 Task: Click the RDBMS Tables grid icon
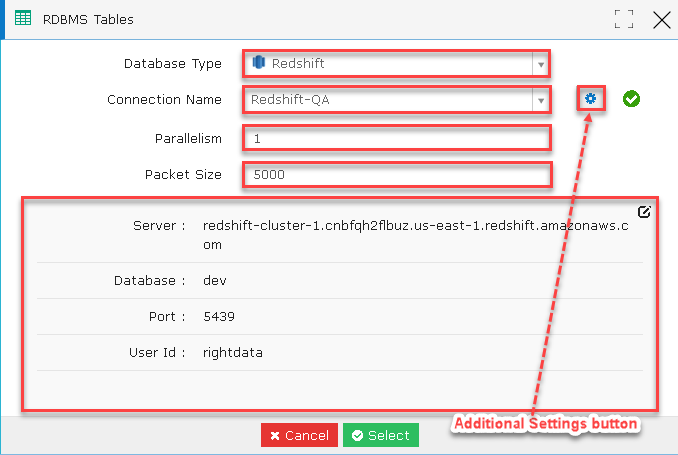(23, 18)
